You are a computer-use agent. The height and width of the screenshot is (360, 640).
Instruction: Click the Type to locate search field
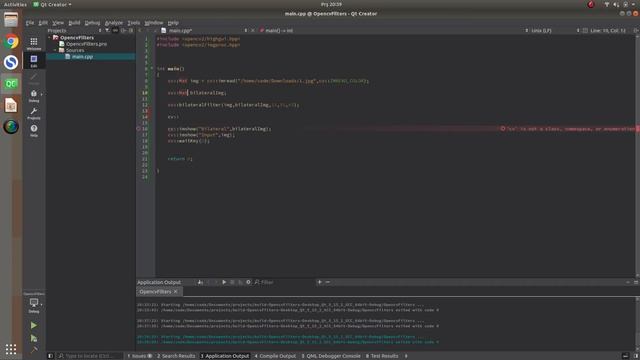pos(89,356)
